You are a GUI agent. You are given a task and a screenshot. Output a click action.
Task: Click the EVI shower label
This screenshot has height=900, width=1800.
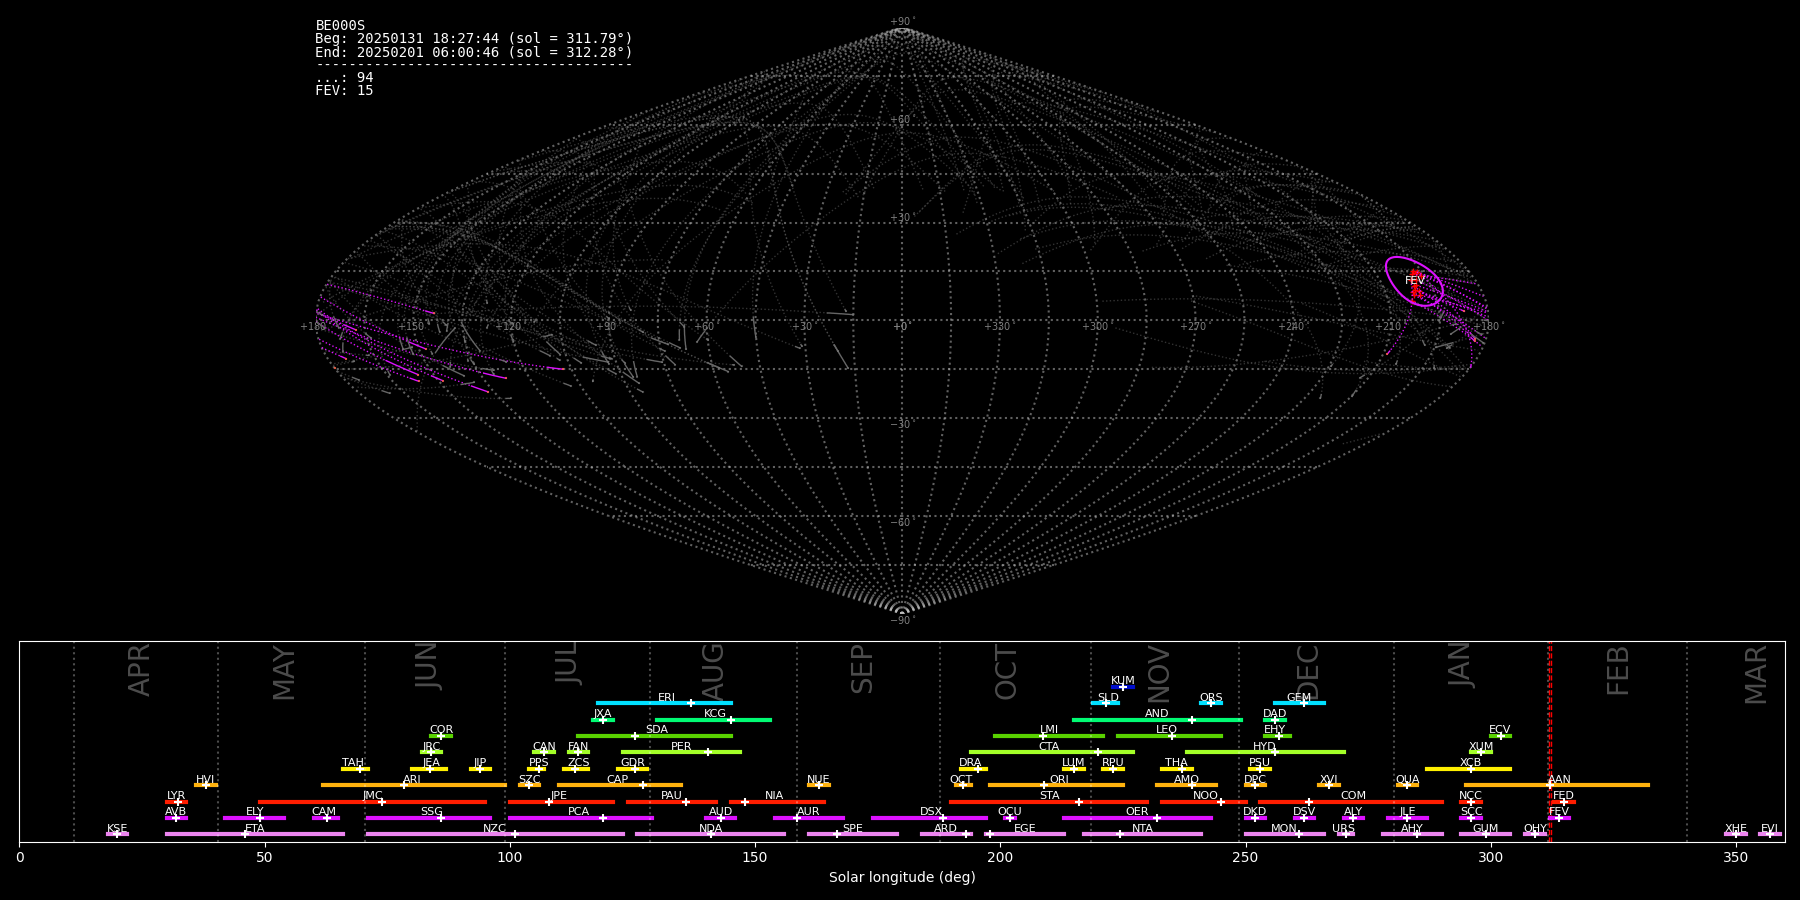click(x=1769, y=829)
